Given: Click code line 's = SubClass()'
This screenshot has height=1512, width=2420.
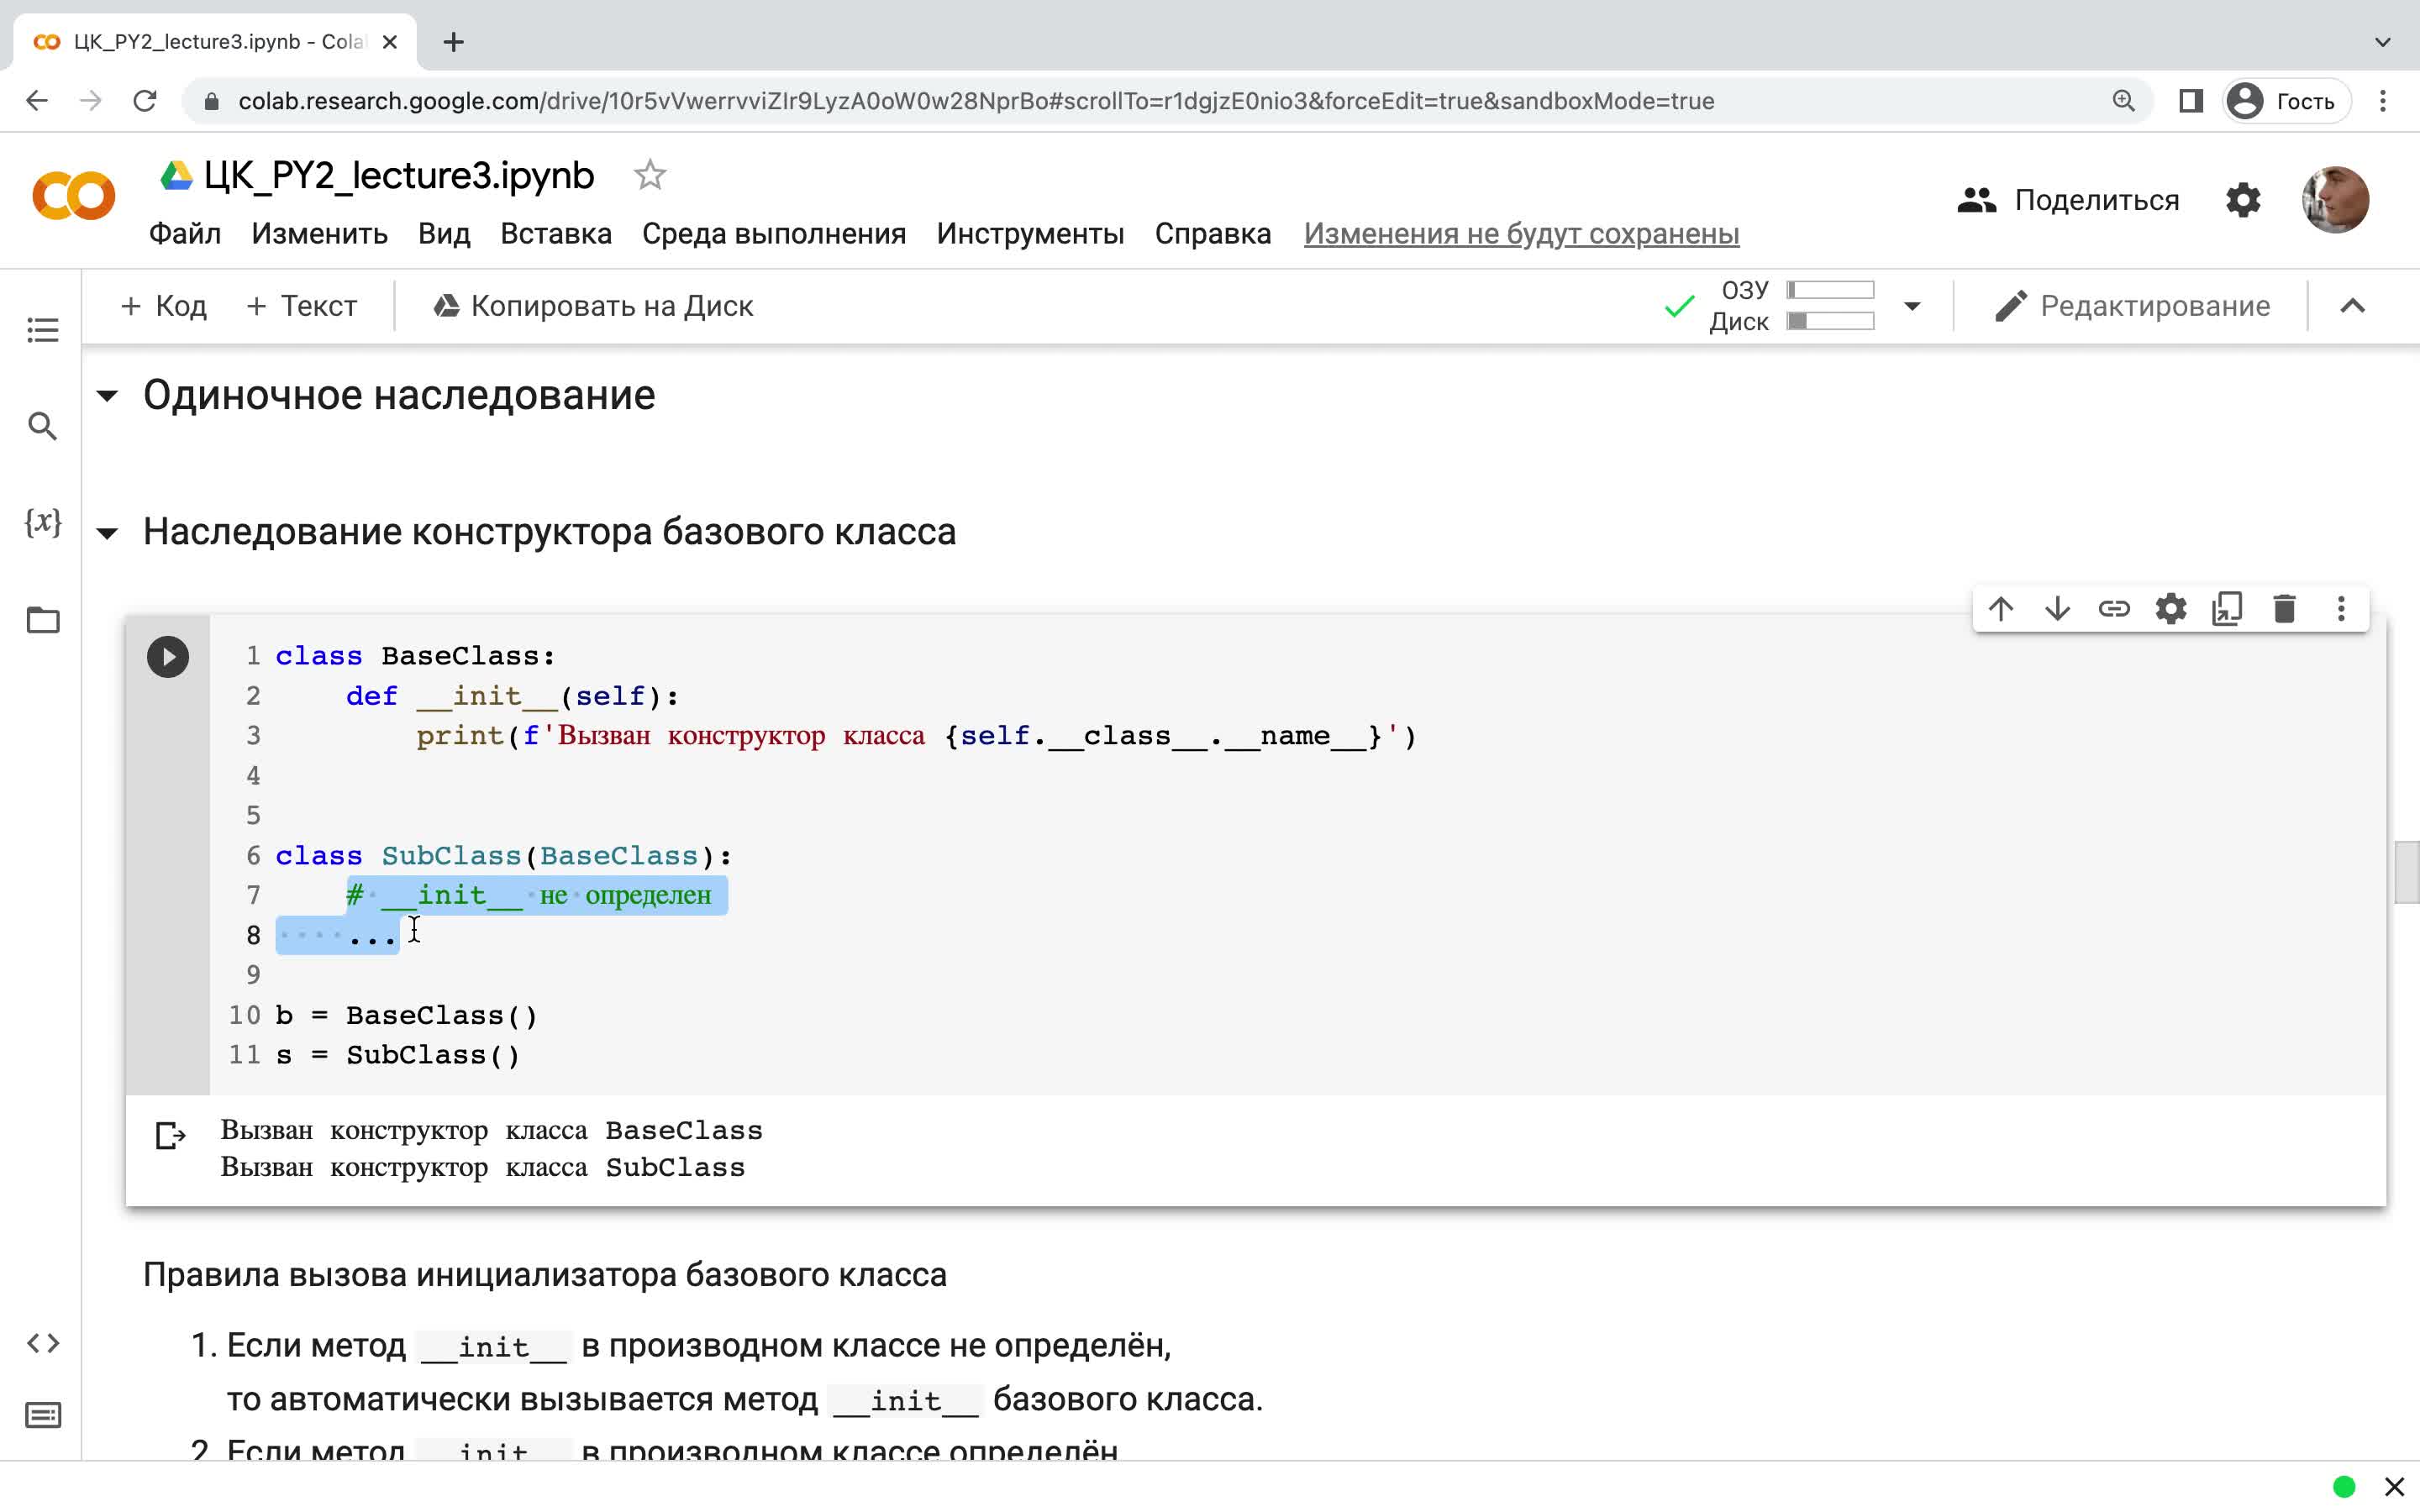Looking at the screenshot, I should [397, 1055].
